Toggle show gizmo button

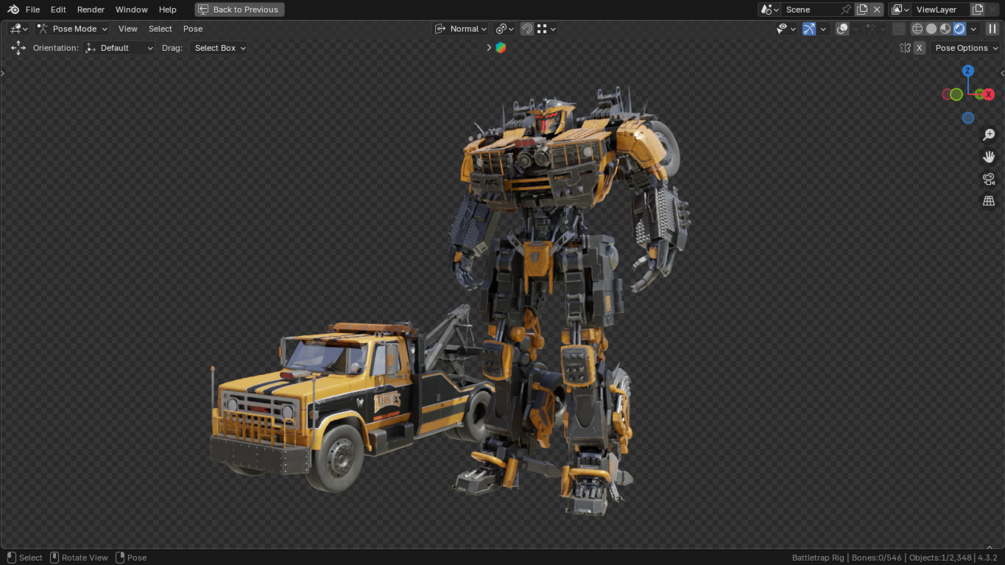tap(809, 29)
